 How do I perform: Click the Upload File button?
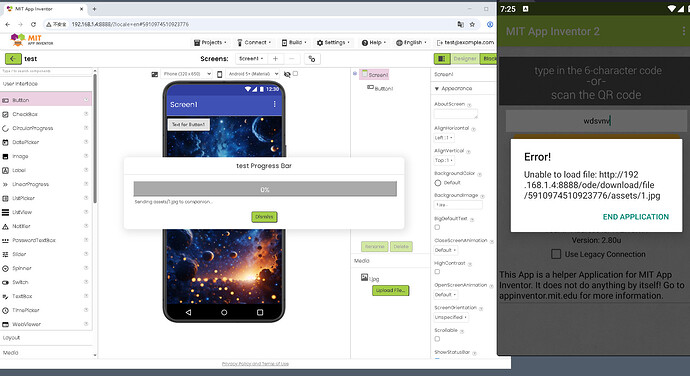click(390, 290)
